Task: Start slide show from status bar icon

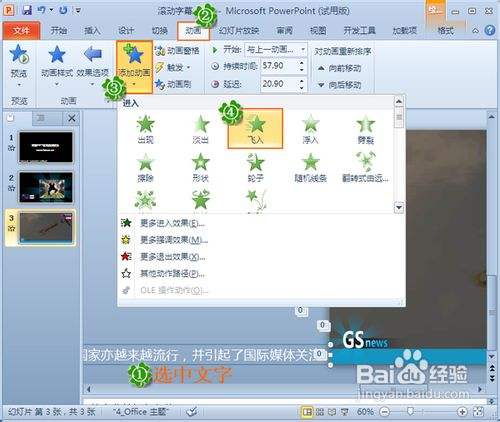Action: coord(345,412)
